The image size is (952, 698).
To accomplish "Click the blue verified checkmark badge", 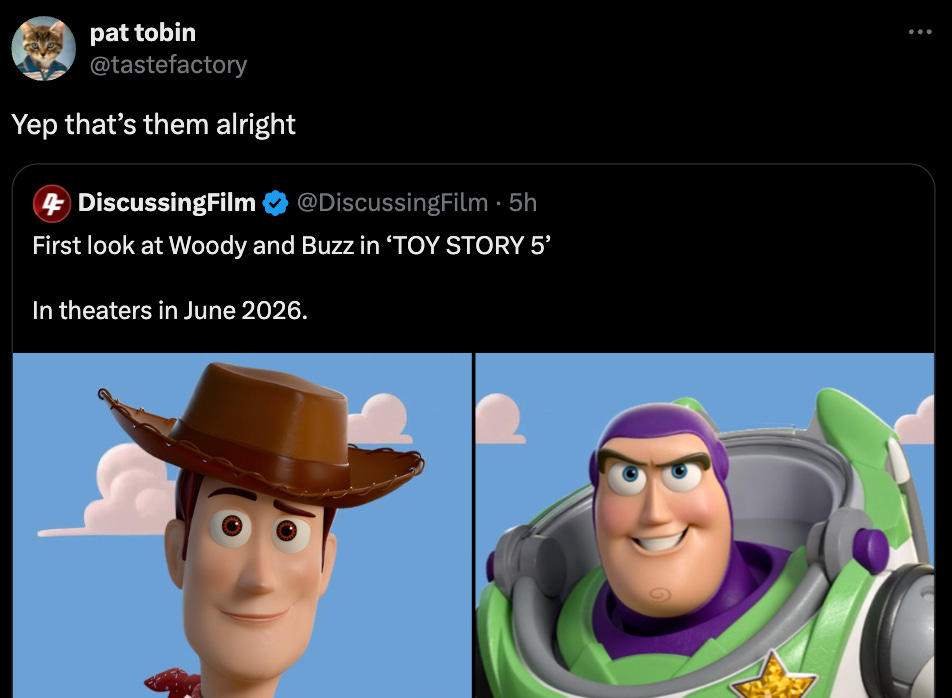I will pos(276,203).
